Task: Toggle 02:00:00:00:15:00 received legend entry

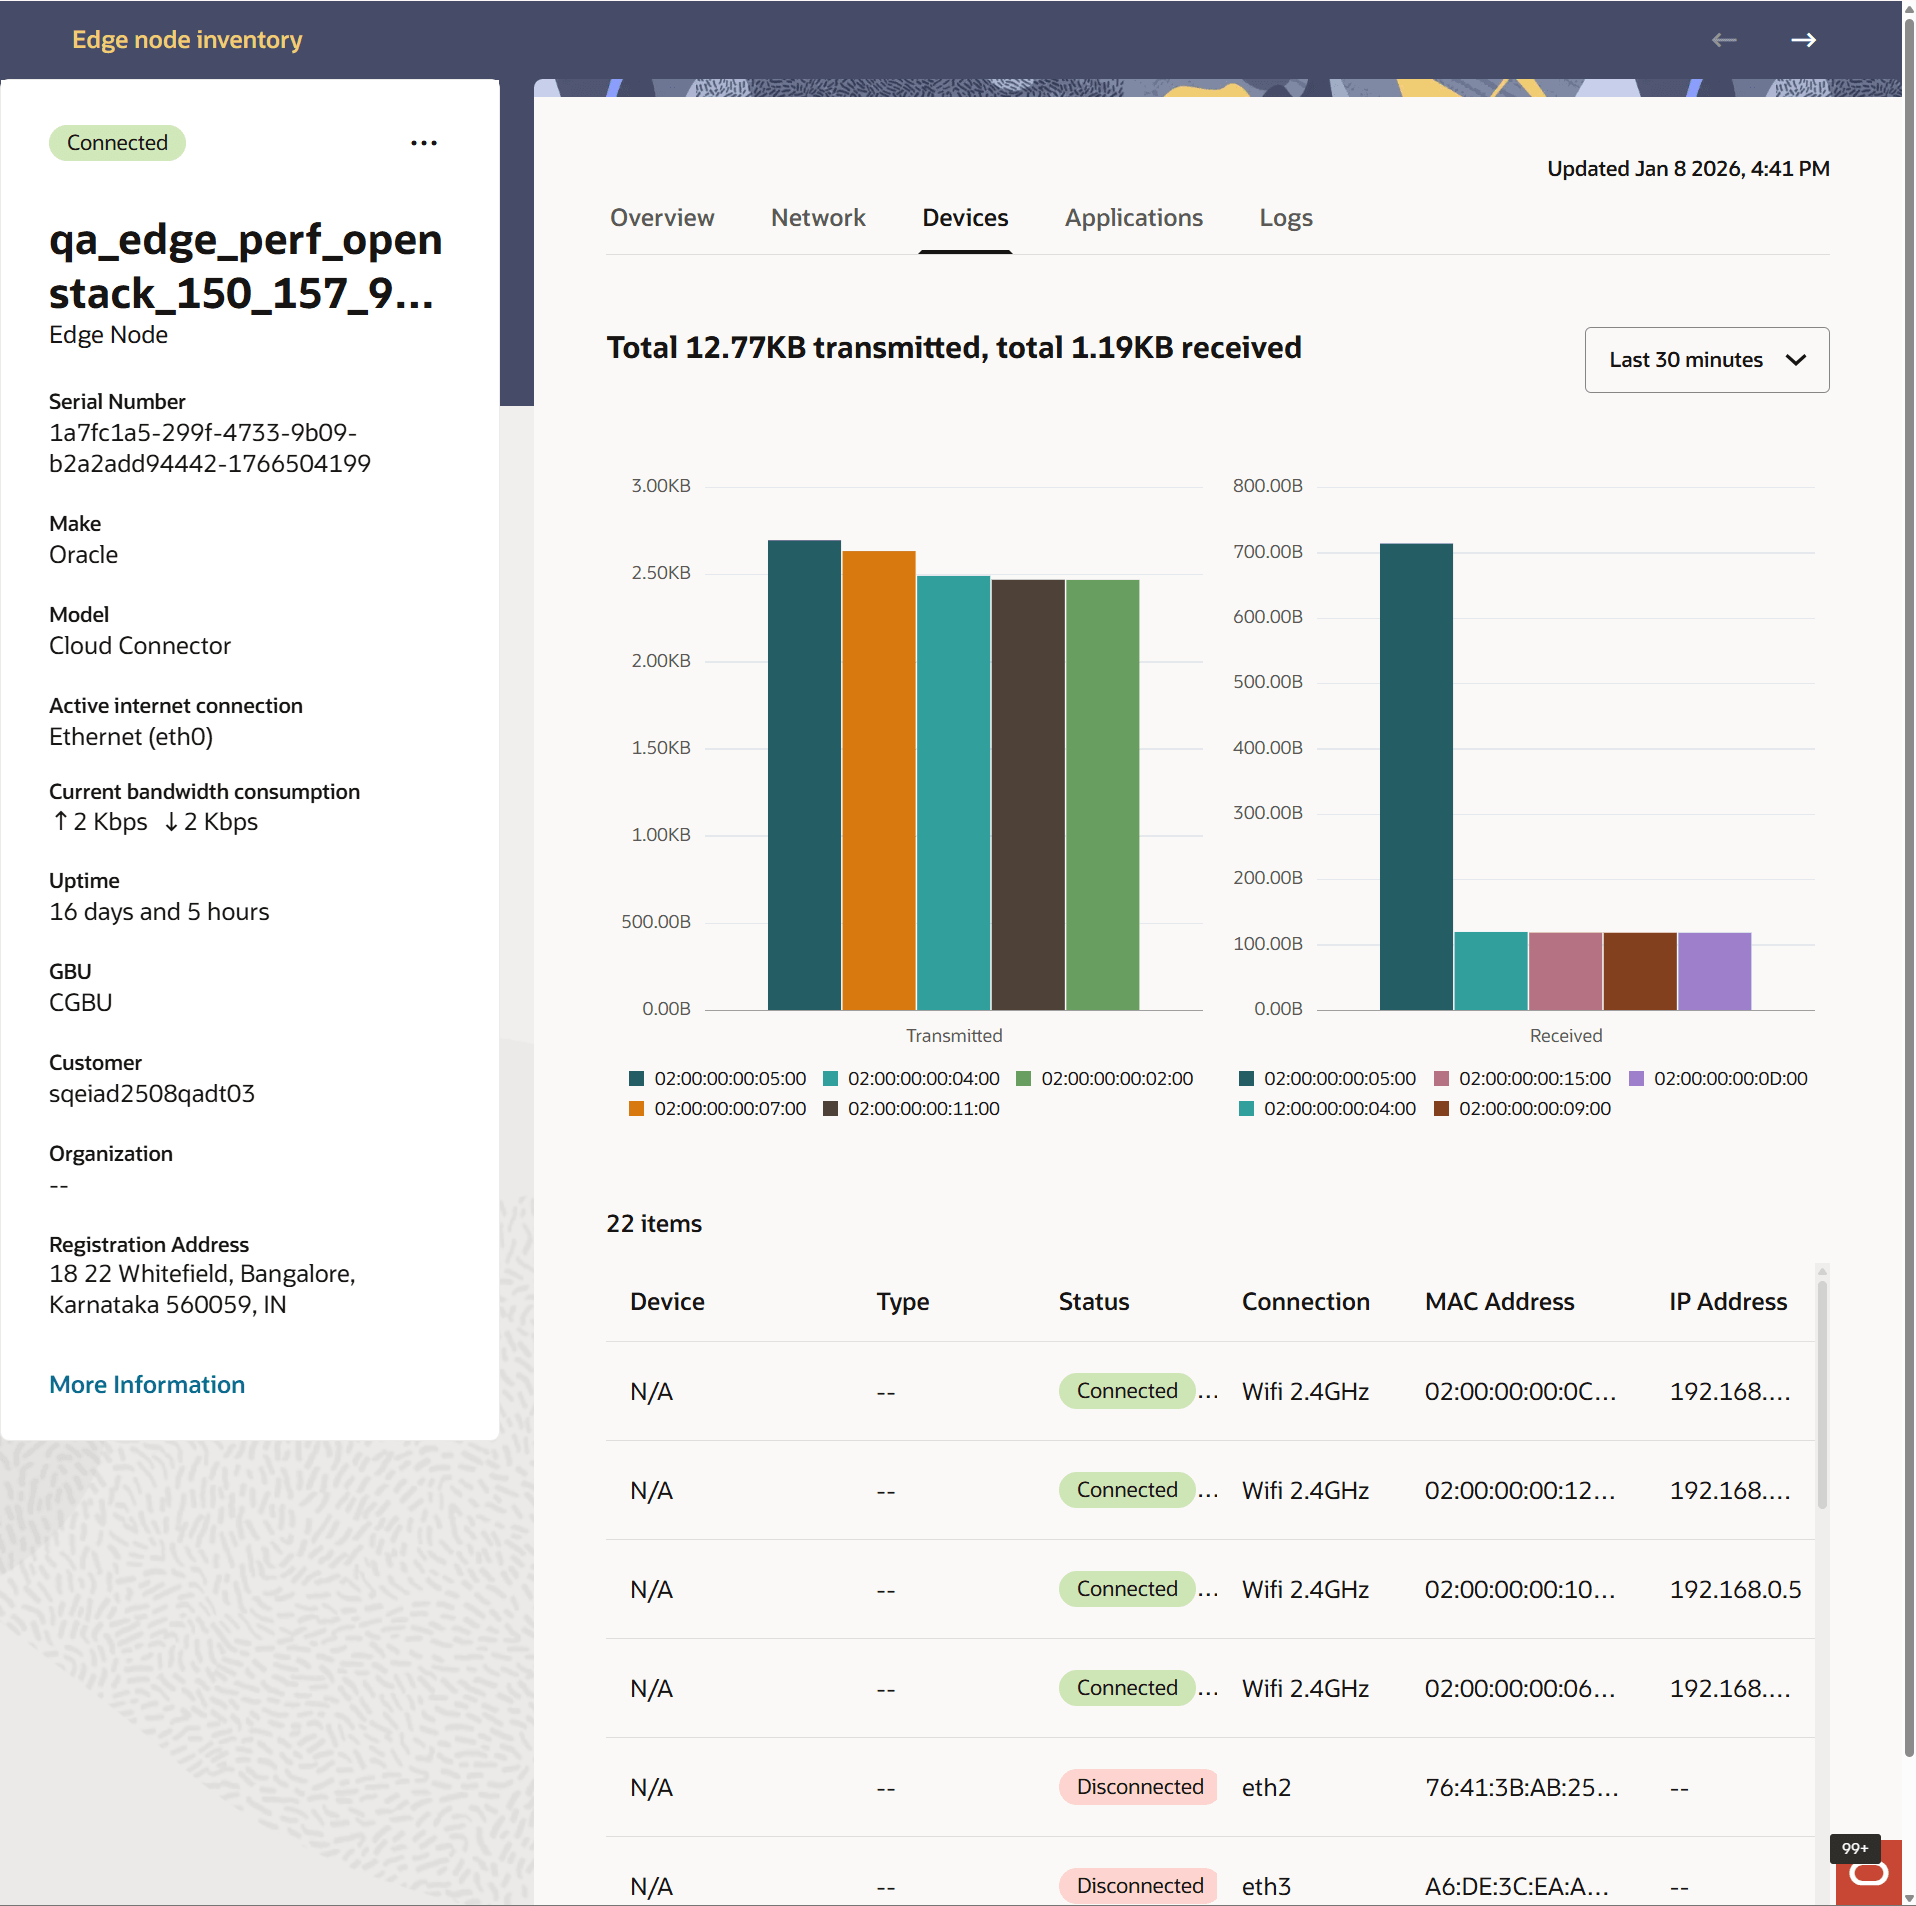Action: click(x=1534, y=1078)
